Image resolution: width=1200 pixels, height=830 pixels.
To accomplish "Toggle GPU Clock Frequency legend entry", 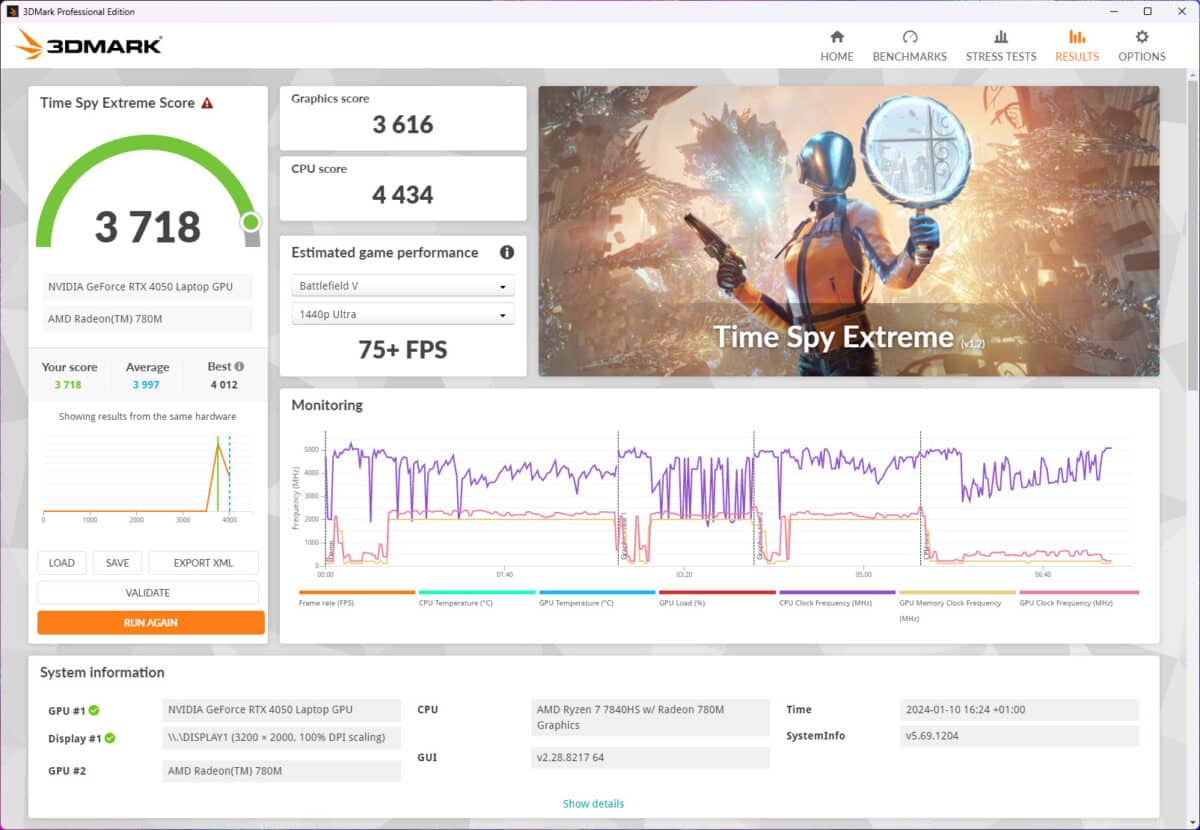I will [x=1078, y=599].
